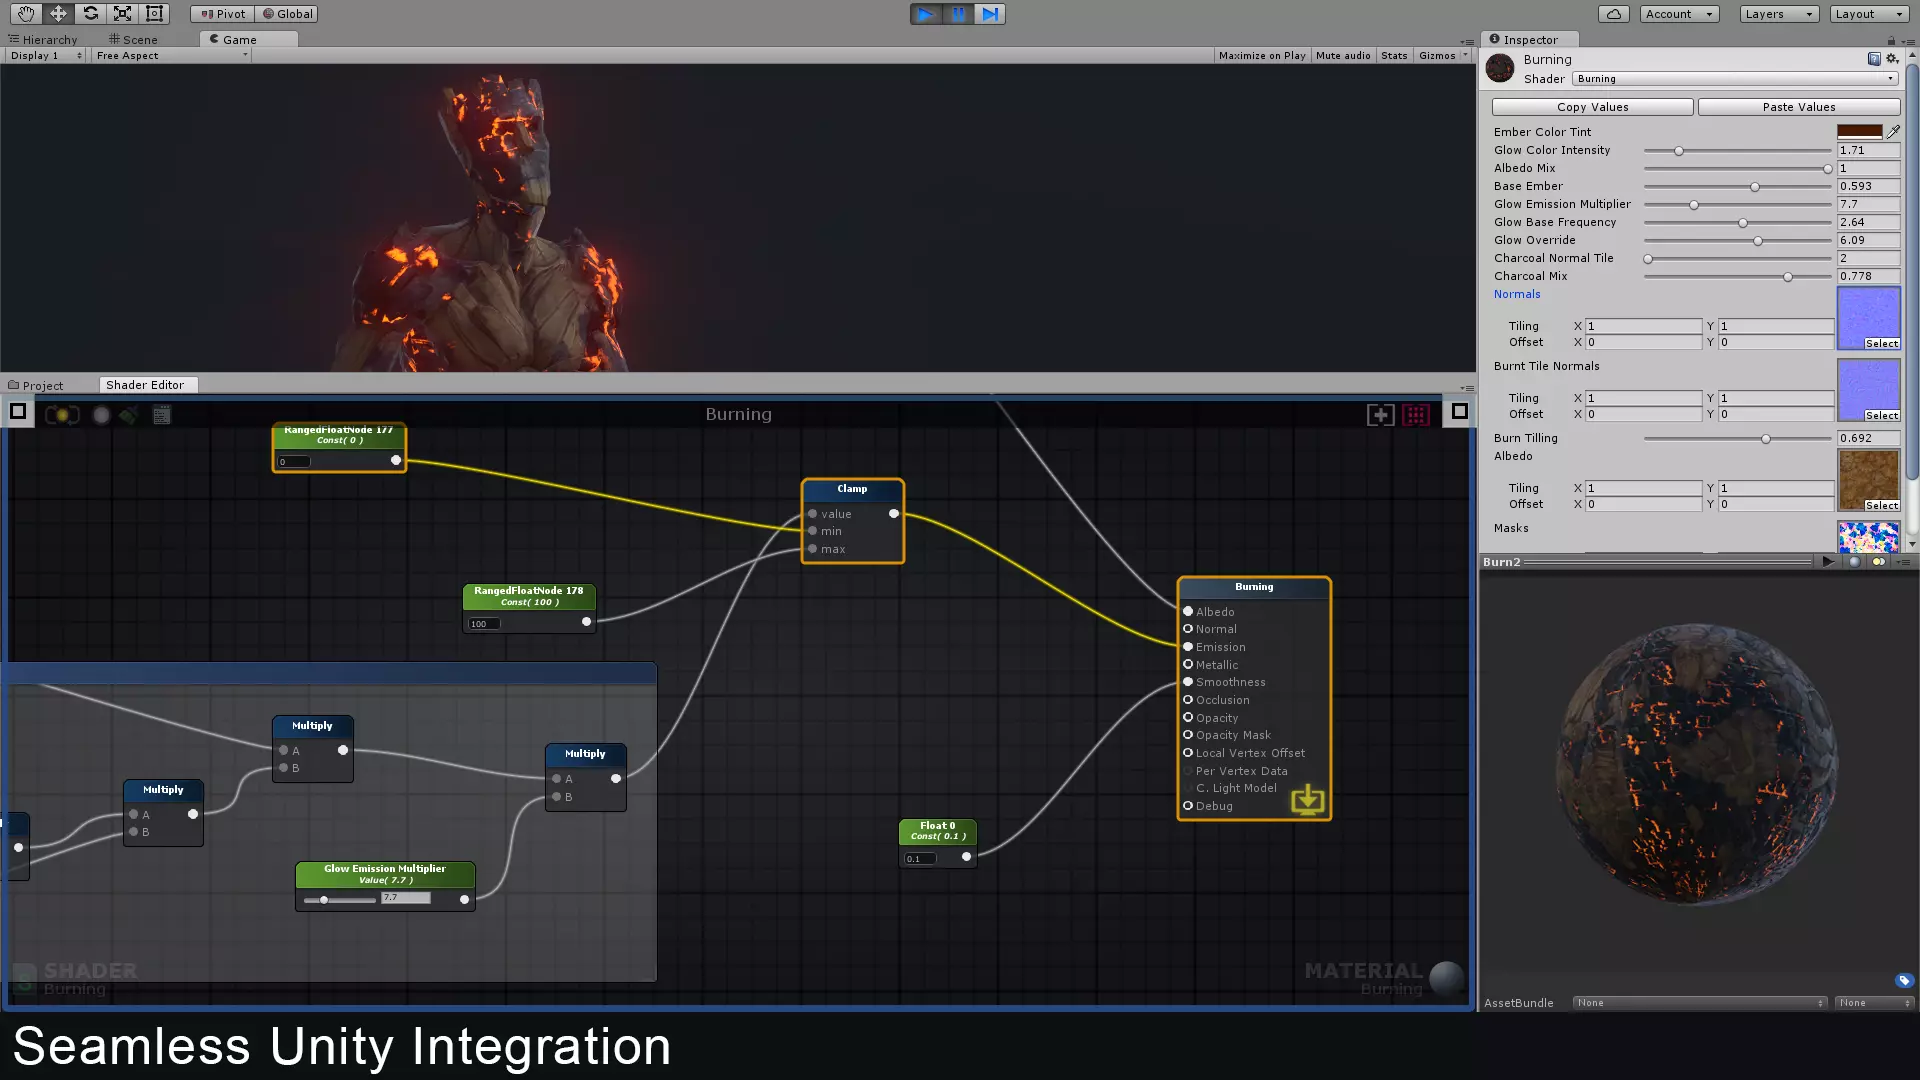Open the Layers dropdown
This screenshot has height=1080, width=1920.
(1777, 13)
